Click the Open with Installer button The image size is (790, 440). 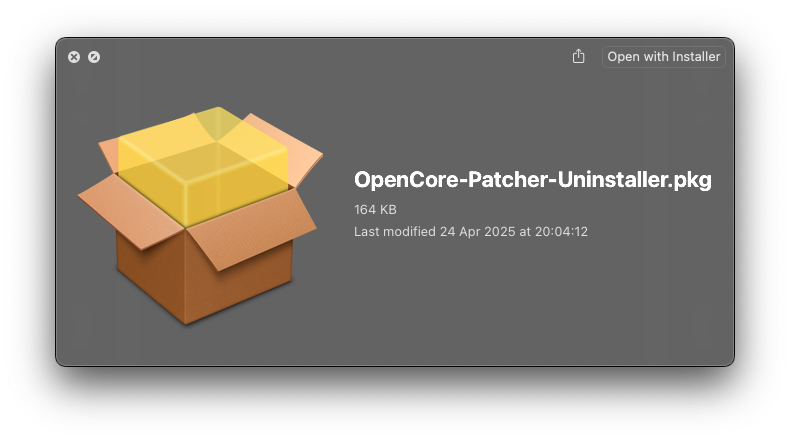[x=663, y=57]
